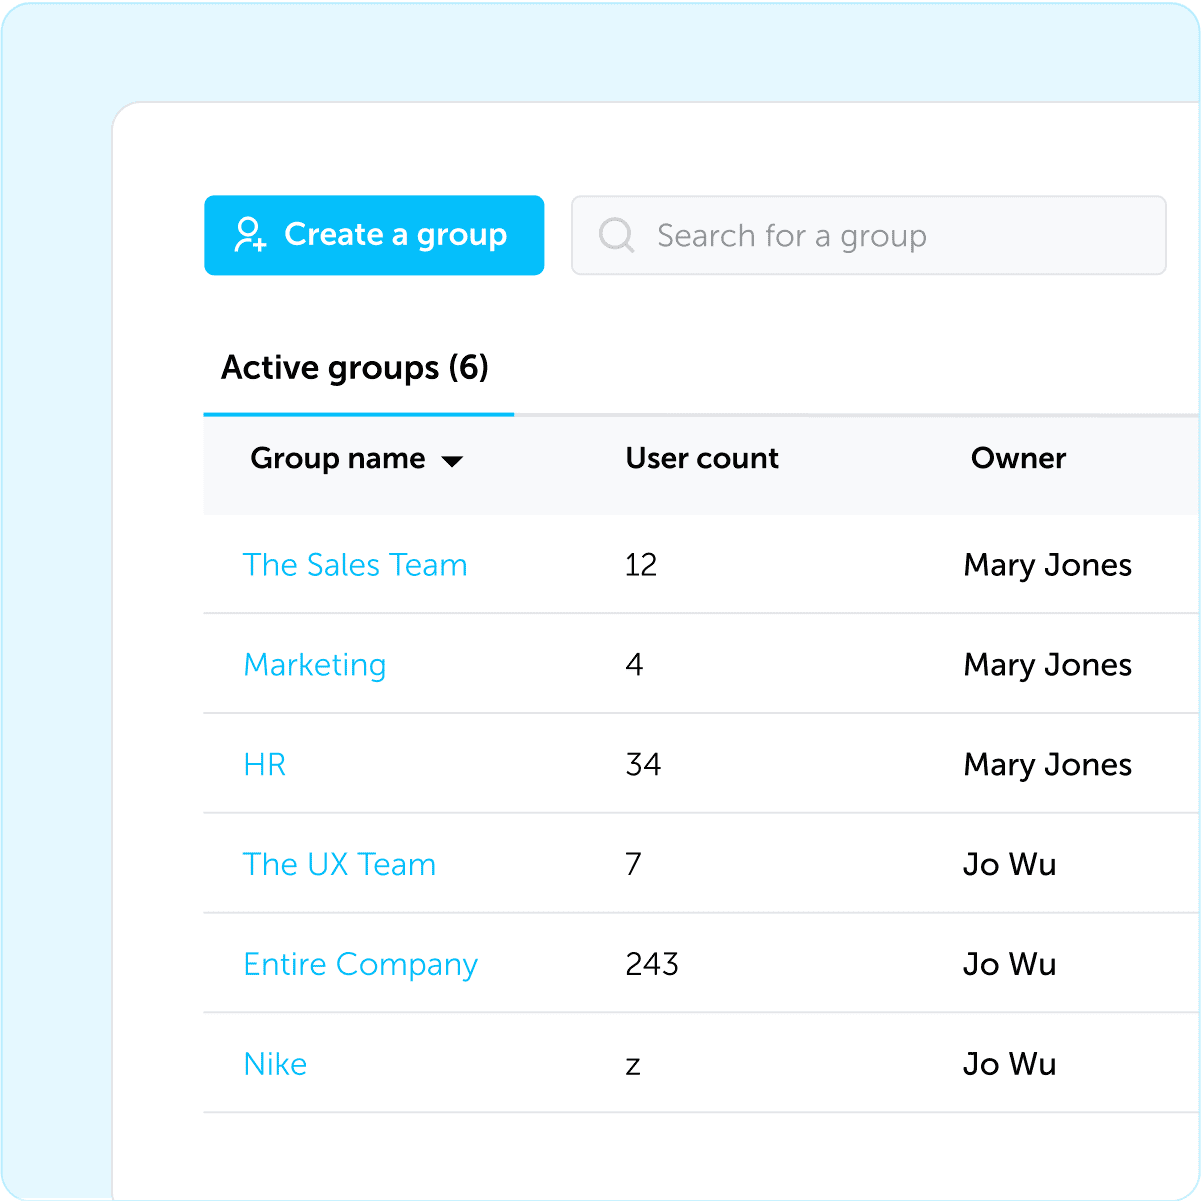This screenshot has width=1201, height=1201.
Task: Toggle the Group name sort arrow
Action: 452,461
